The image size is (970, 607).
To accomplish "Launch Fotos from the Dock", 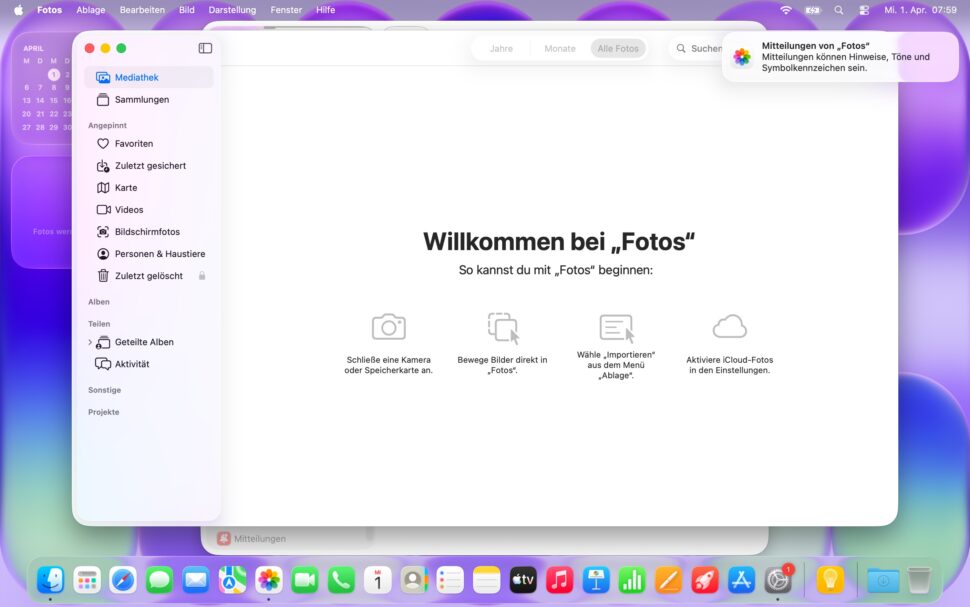I will tap(267, 579).
